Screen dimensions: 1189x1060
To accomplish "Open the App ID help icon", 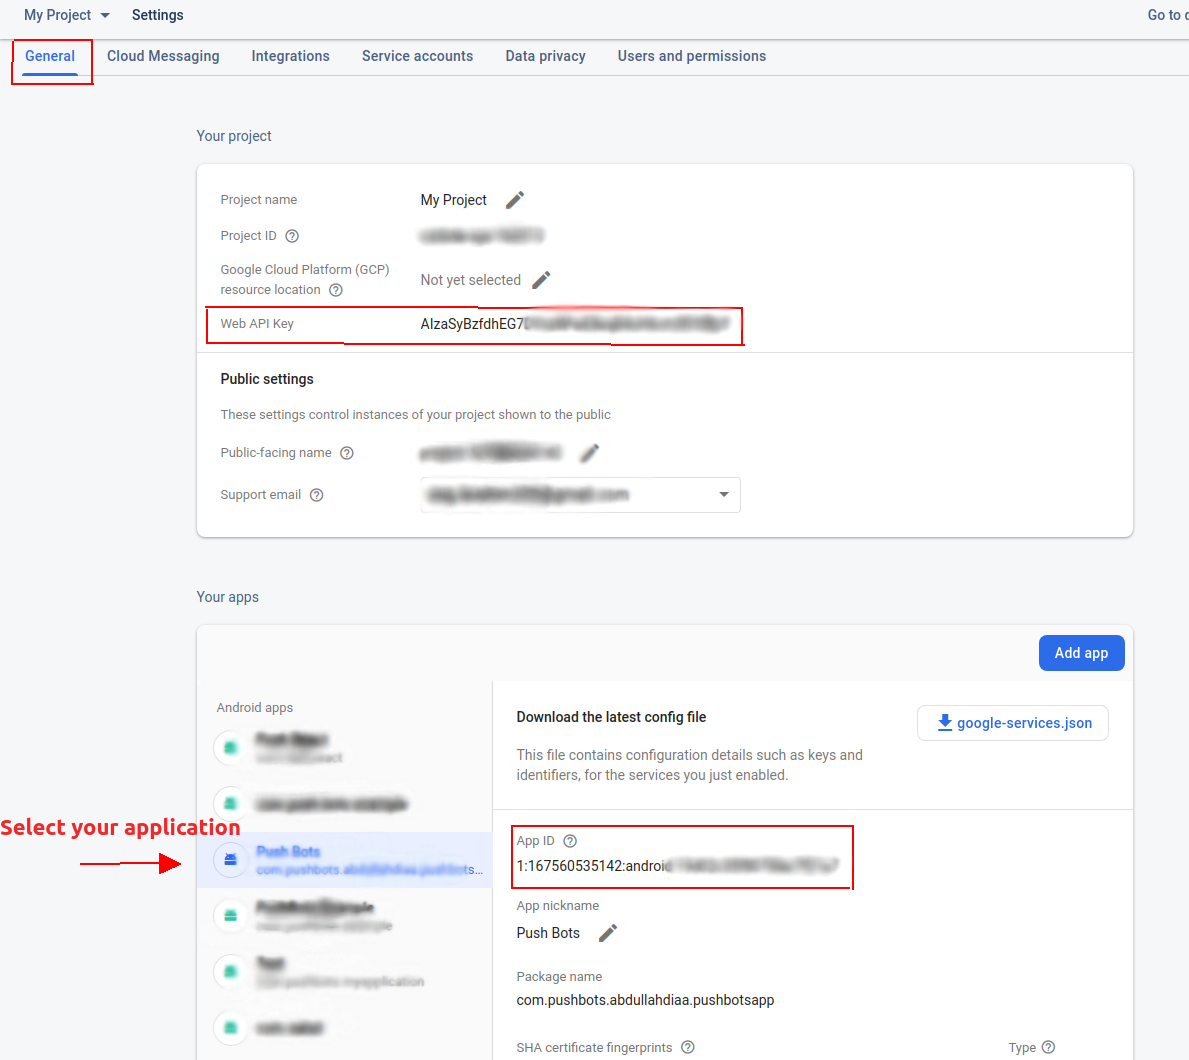I will click(x=570, y=841).
